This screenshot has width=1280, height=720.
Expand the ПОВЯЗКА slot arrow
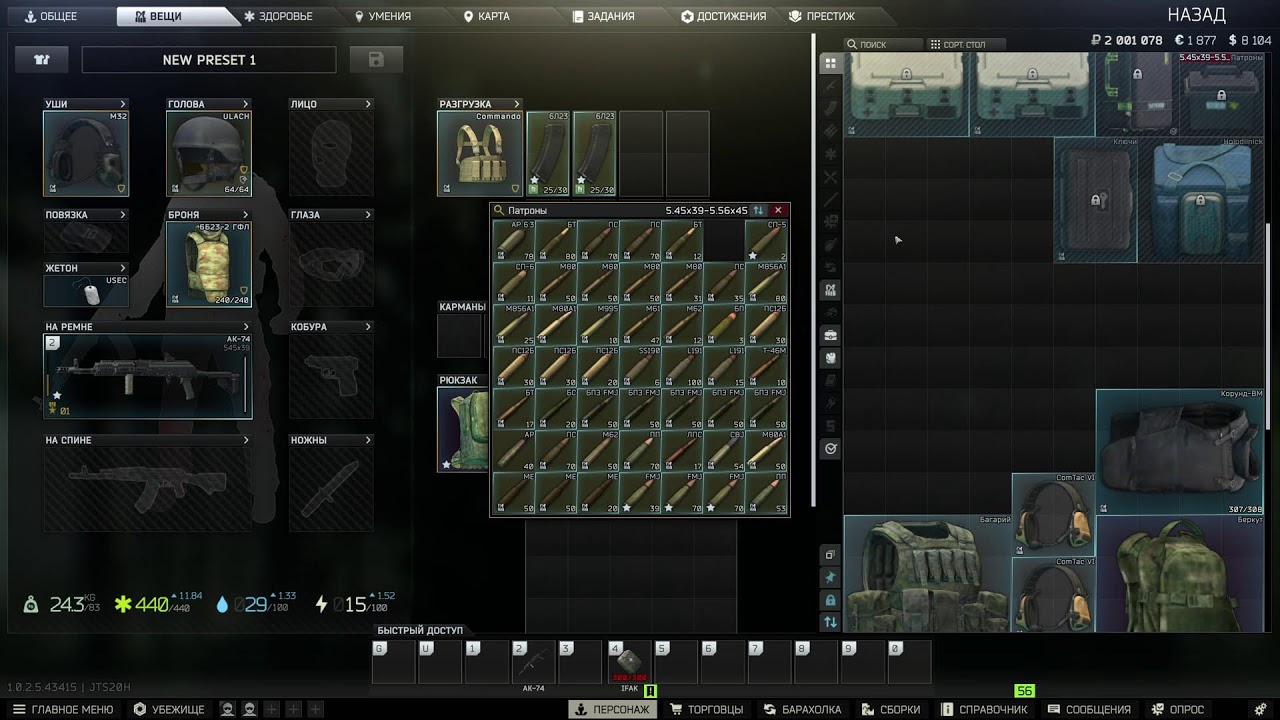pyautogui.click(x=123, y=215)
